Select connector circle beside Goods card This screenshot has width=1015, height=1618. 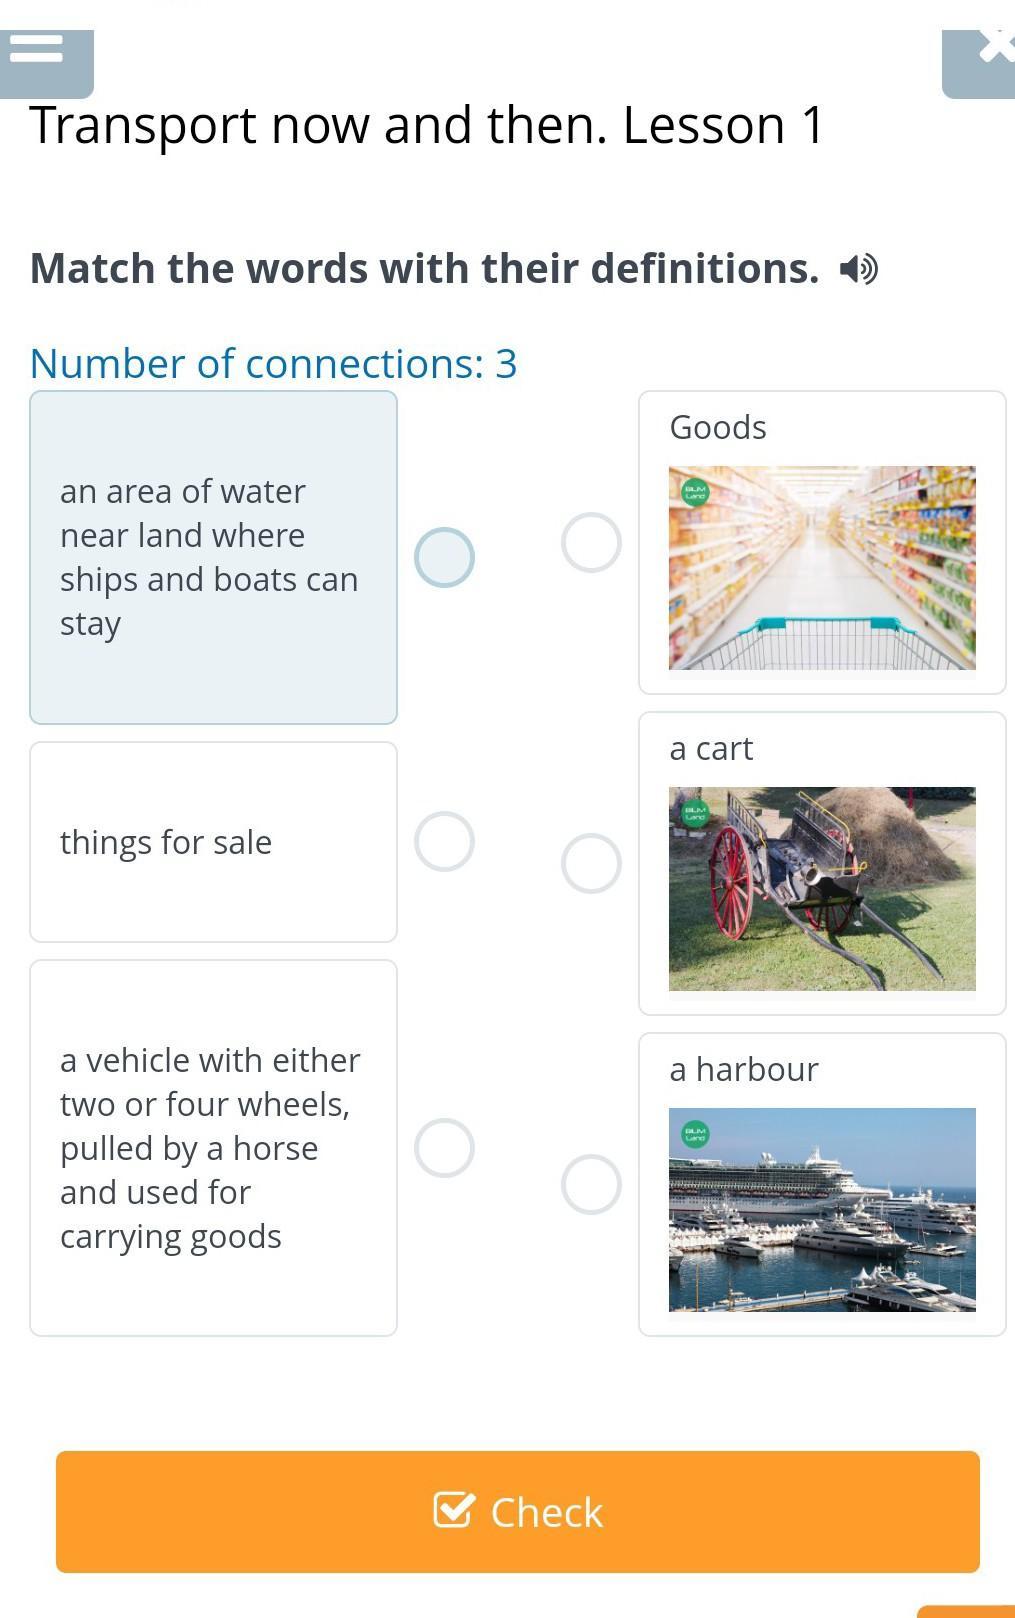591,543
